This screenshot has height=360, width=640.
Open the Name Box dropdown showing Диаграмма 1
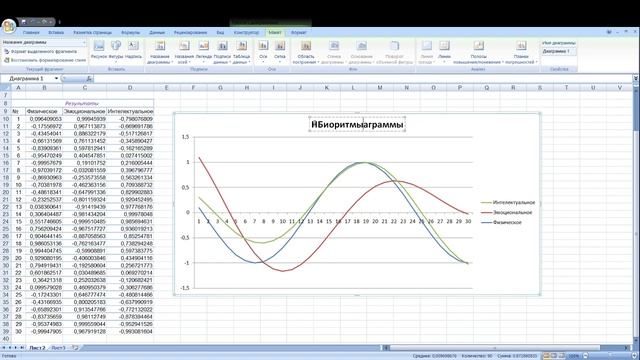point(56,78)
